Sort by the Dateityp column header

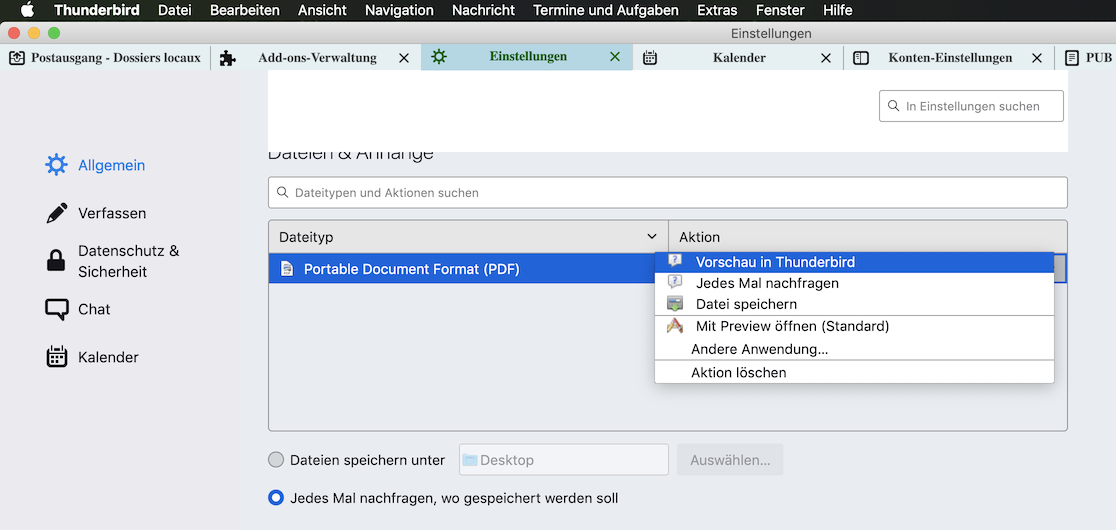468,237
